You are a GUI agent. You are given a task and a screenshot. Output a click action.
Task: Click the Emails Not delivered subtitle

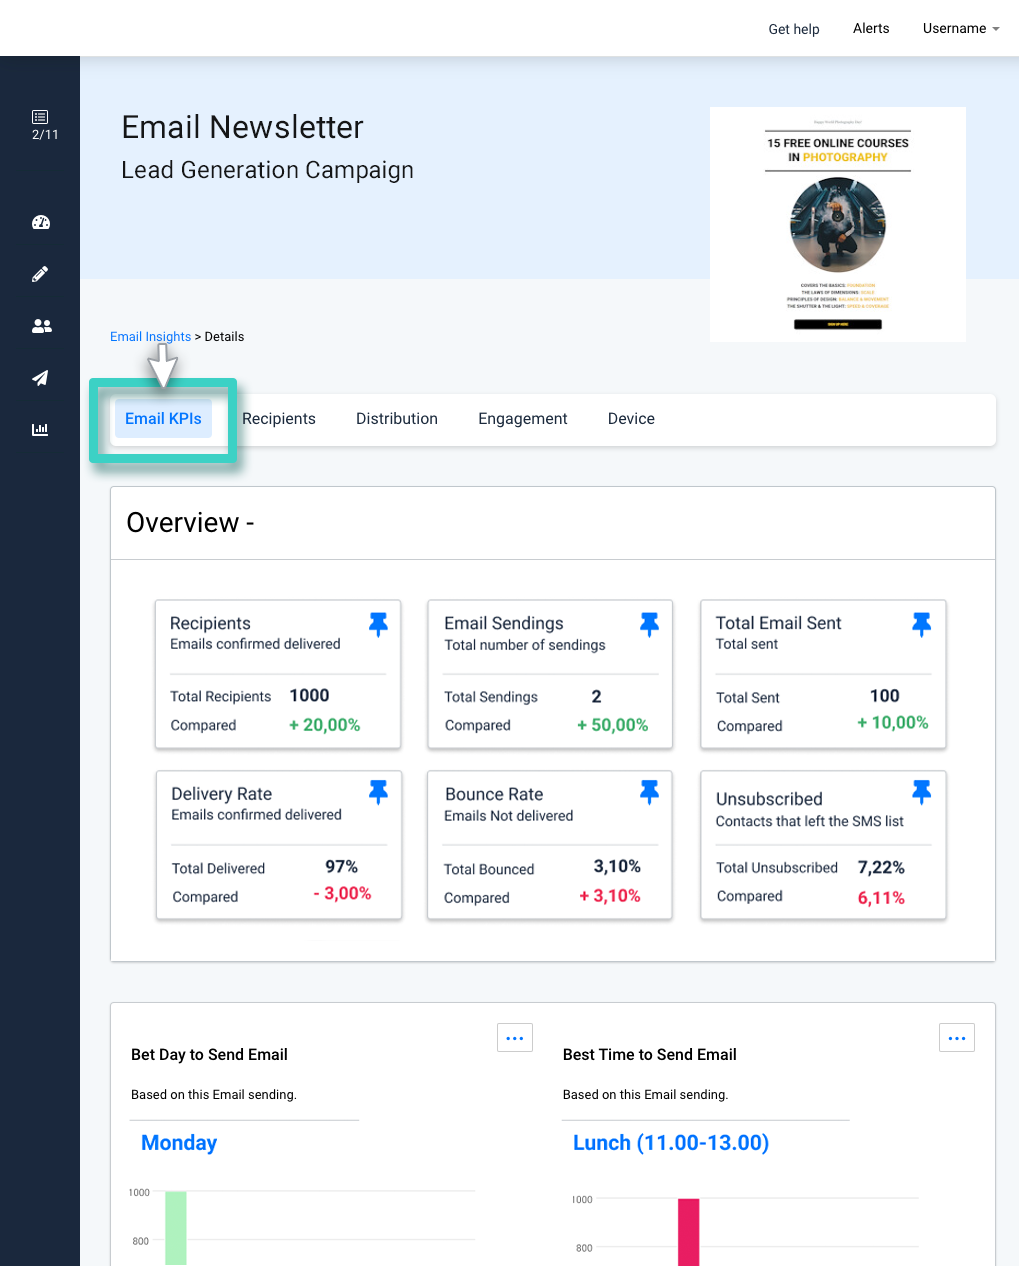coord(509,816)
